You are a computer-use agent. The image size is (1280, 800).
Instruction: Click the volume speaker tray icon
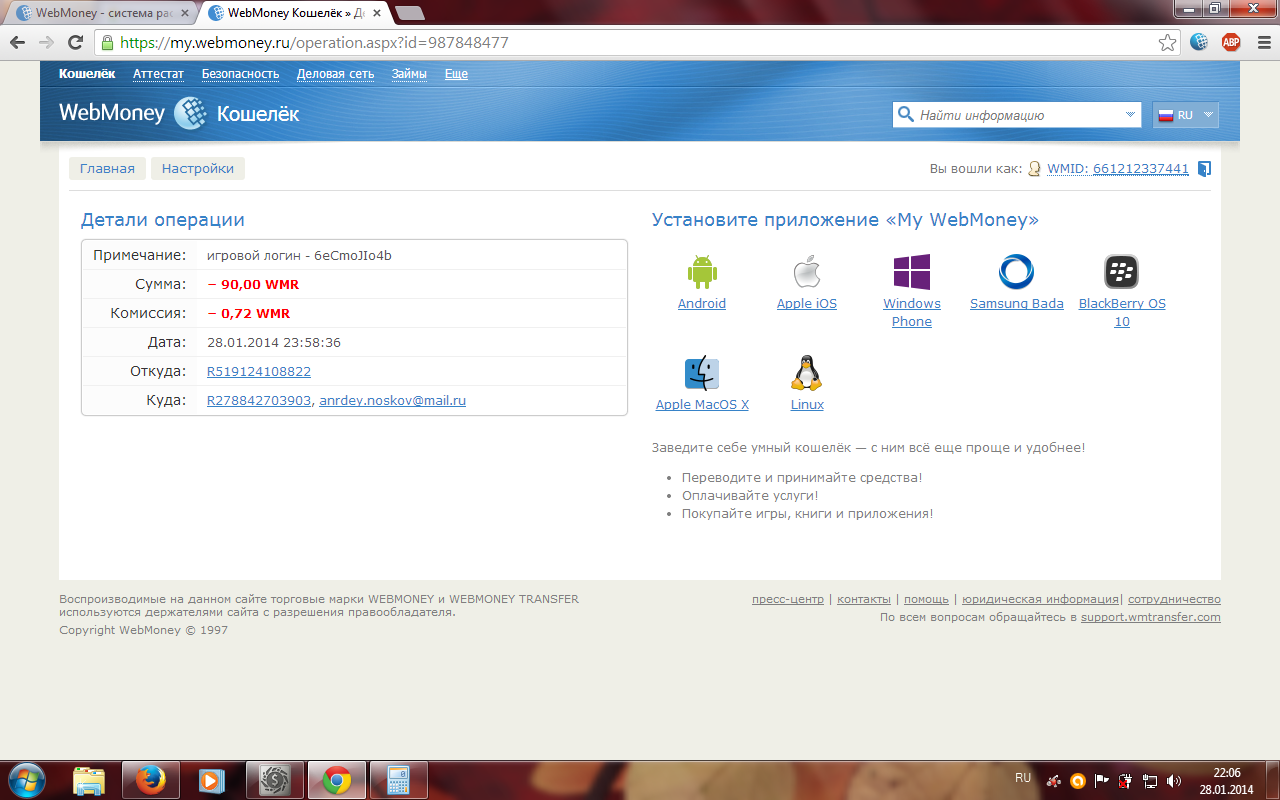tap(1174, 780)
